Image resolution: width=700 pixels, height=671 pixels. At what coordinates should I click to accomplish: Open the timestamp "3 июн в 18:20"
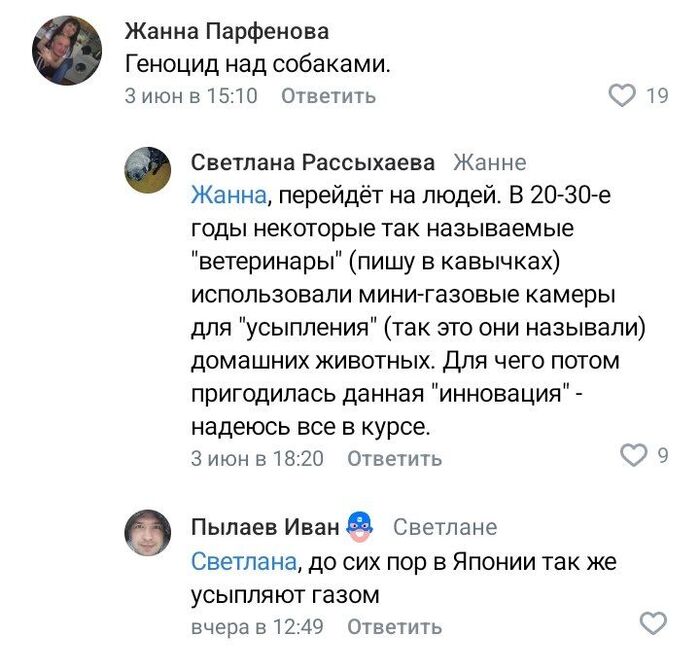click(x=257, y=458)
